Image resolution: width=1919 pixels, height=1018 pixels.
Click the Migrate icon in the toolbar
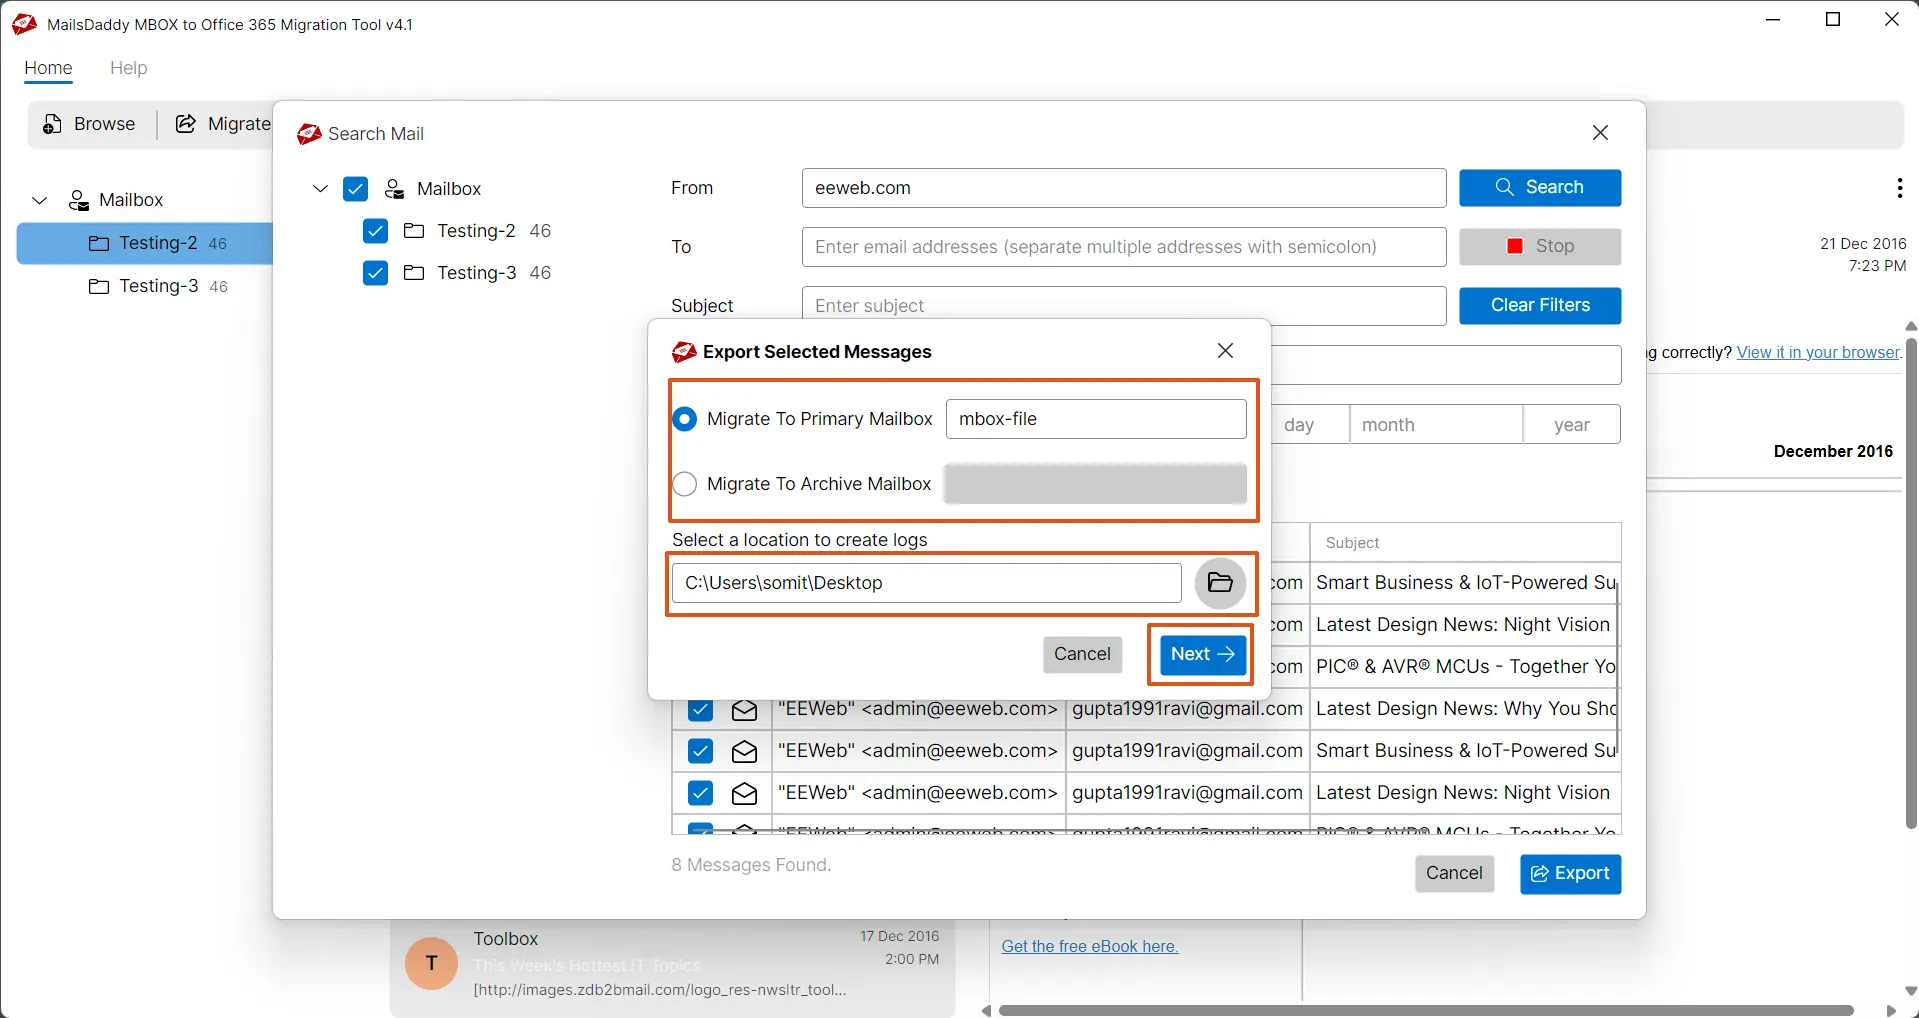[x=185, y=123]
